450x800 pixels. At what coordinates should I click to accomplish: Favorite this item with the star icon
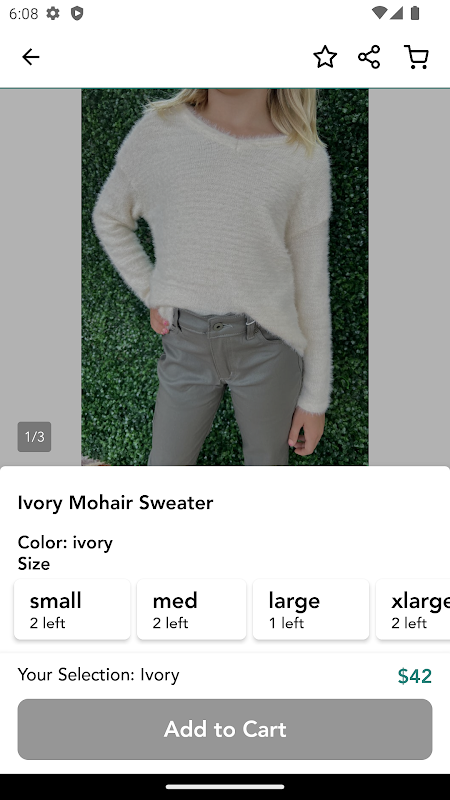point(325,57)
